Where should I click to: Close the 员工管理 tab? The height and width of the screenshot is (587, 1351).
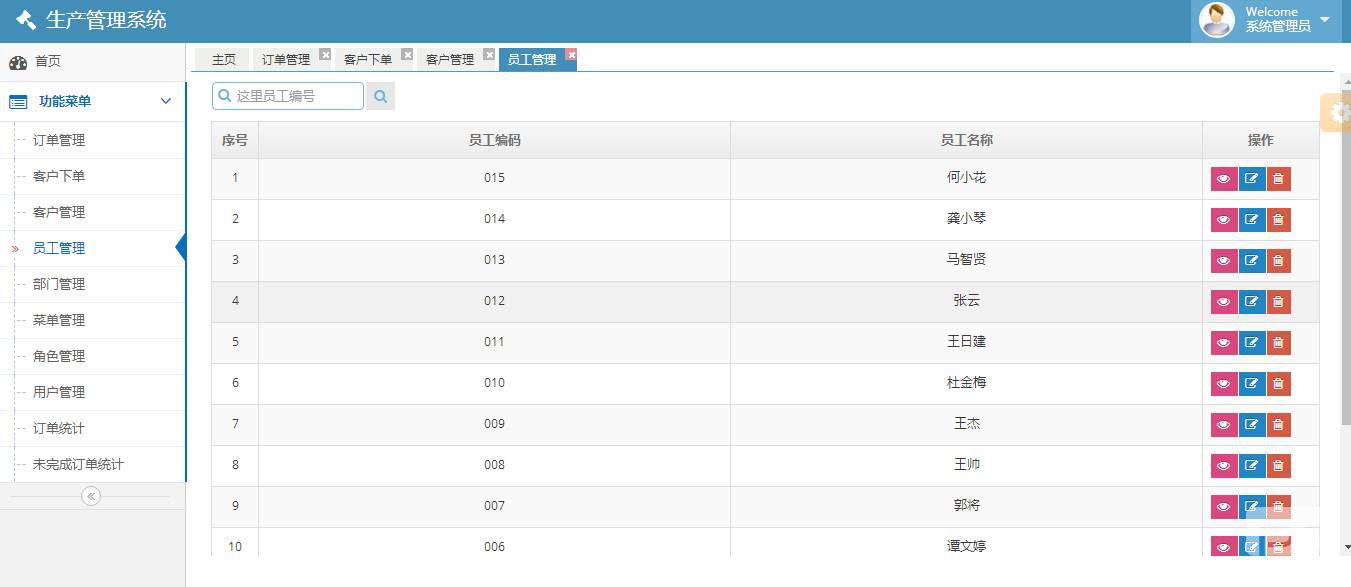point(571,54)
